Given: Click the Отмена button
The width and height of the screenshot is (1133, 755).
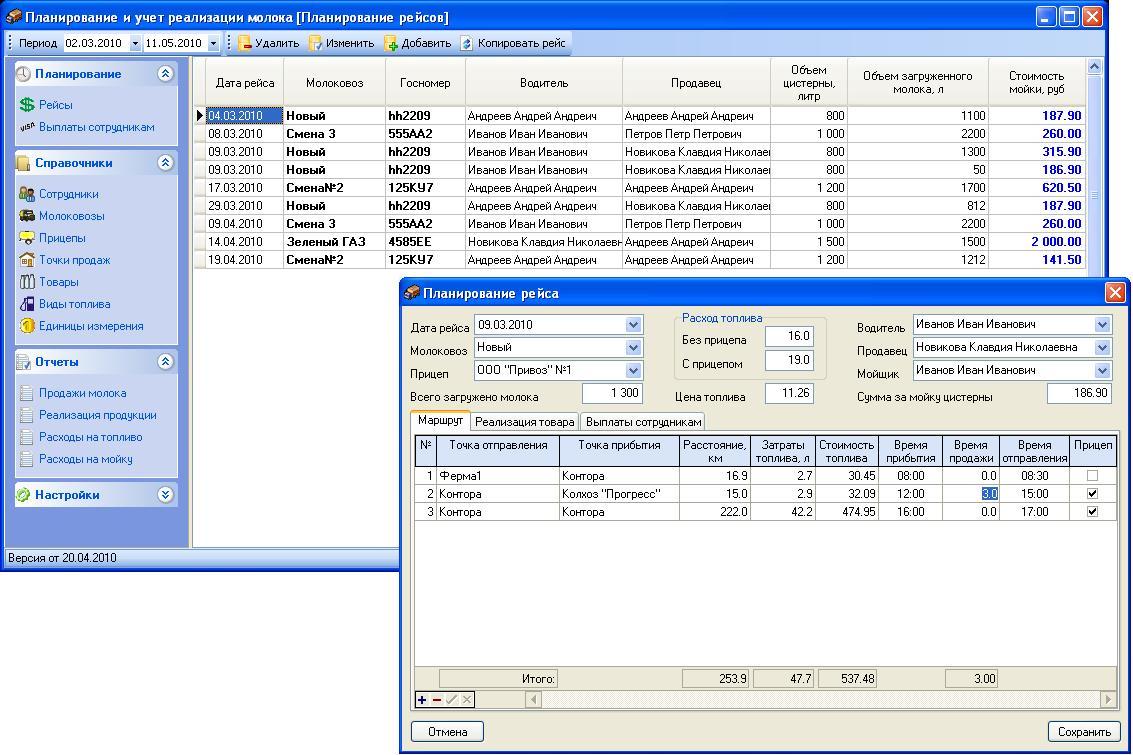Looking at the screenshot, I should click(447, 732).
